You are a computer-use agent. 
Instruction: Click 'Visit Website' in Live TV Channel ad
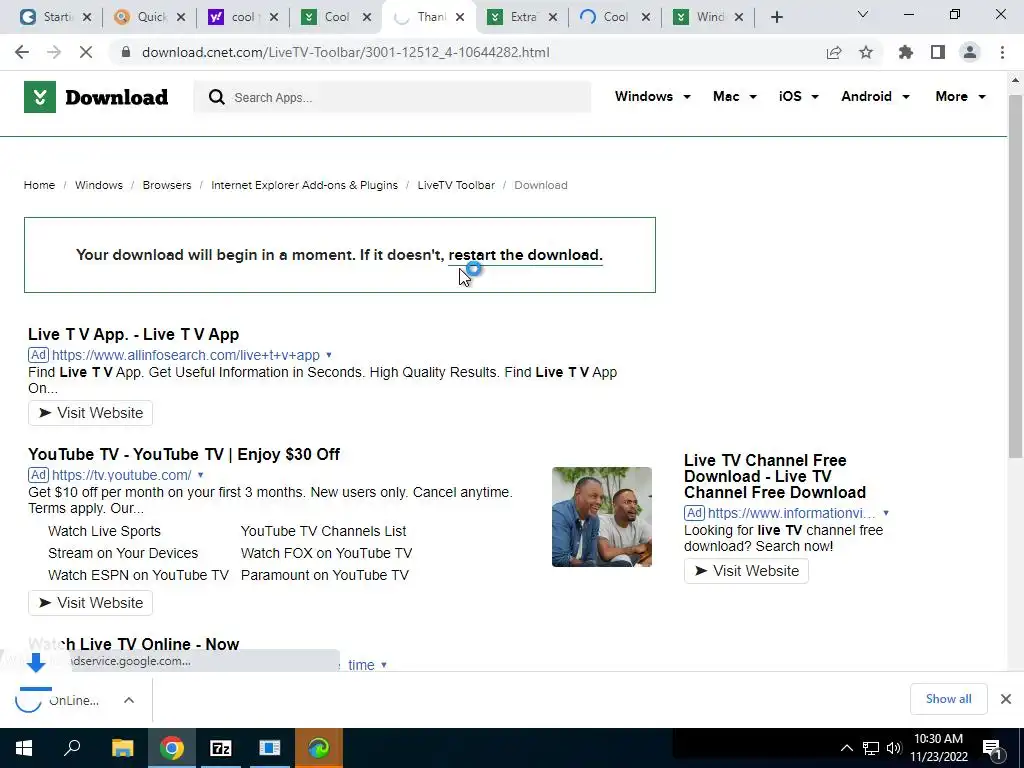coord(746,571)
